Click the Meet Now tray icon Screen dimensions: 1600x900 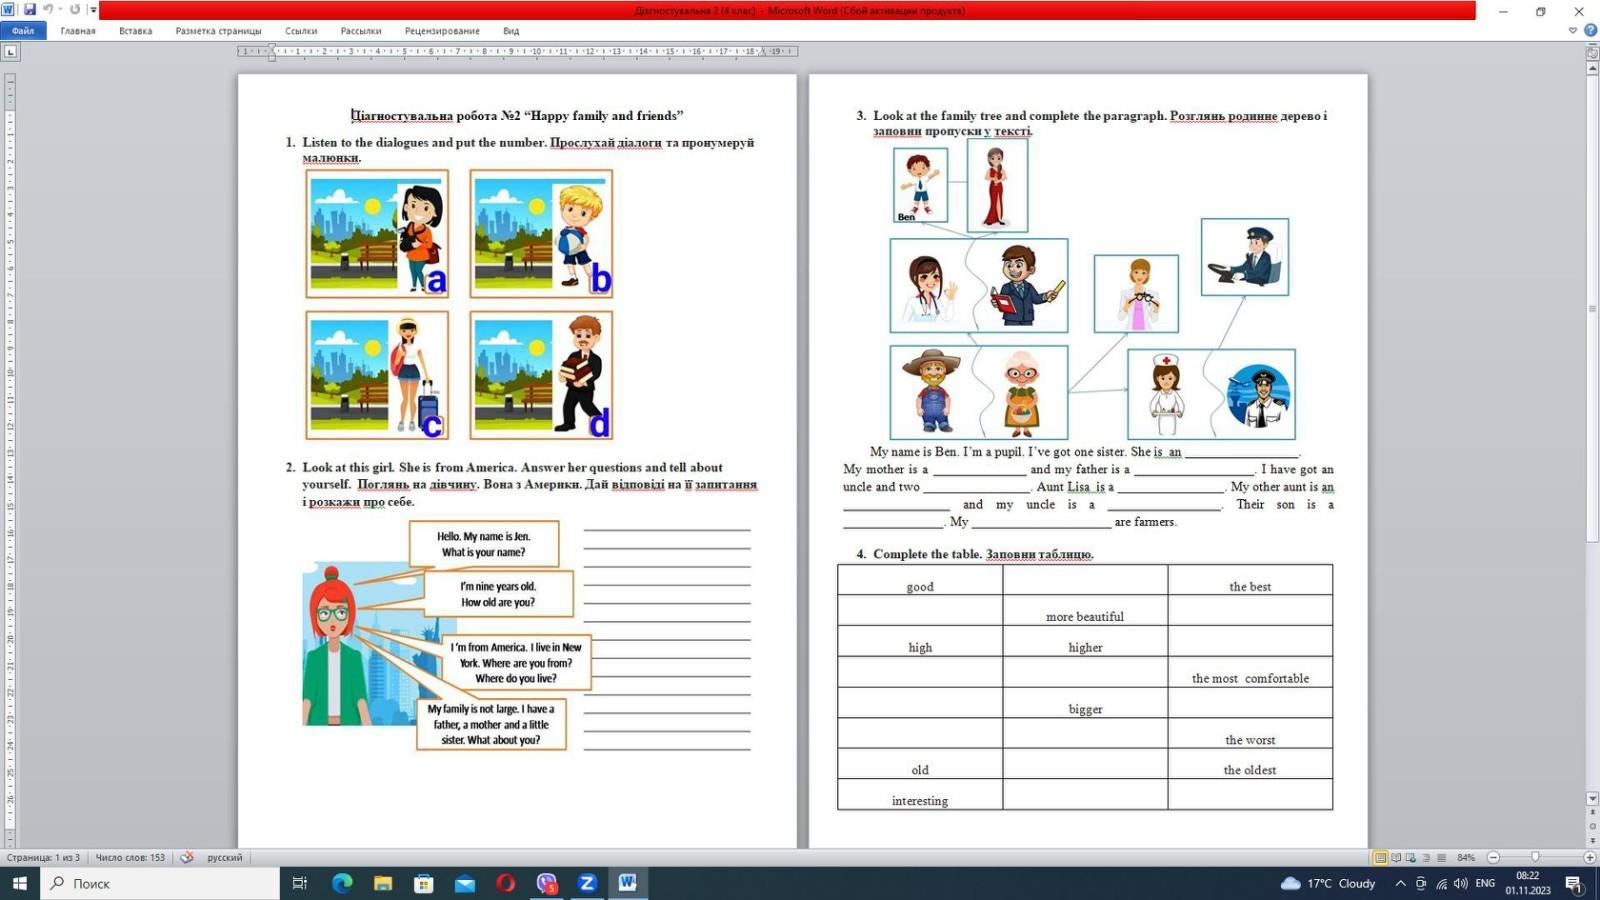pos(1421,883)
